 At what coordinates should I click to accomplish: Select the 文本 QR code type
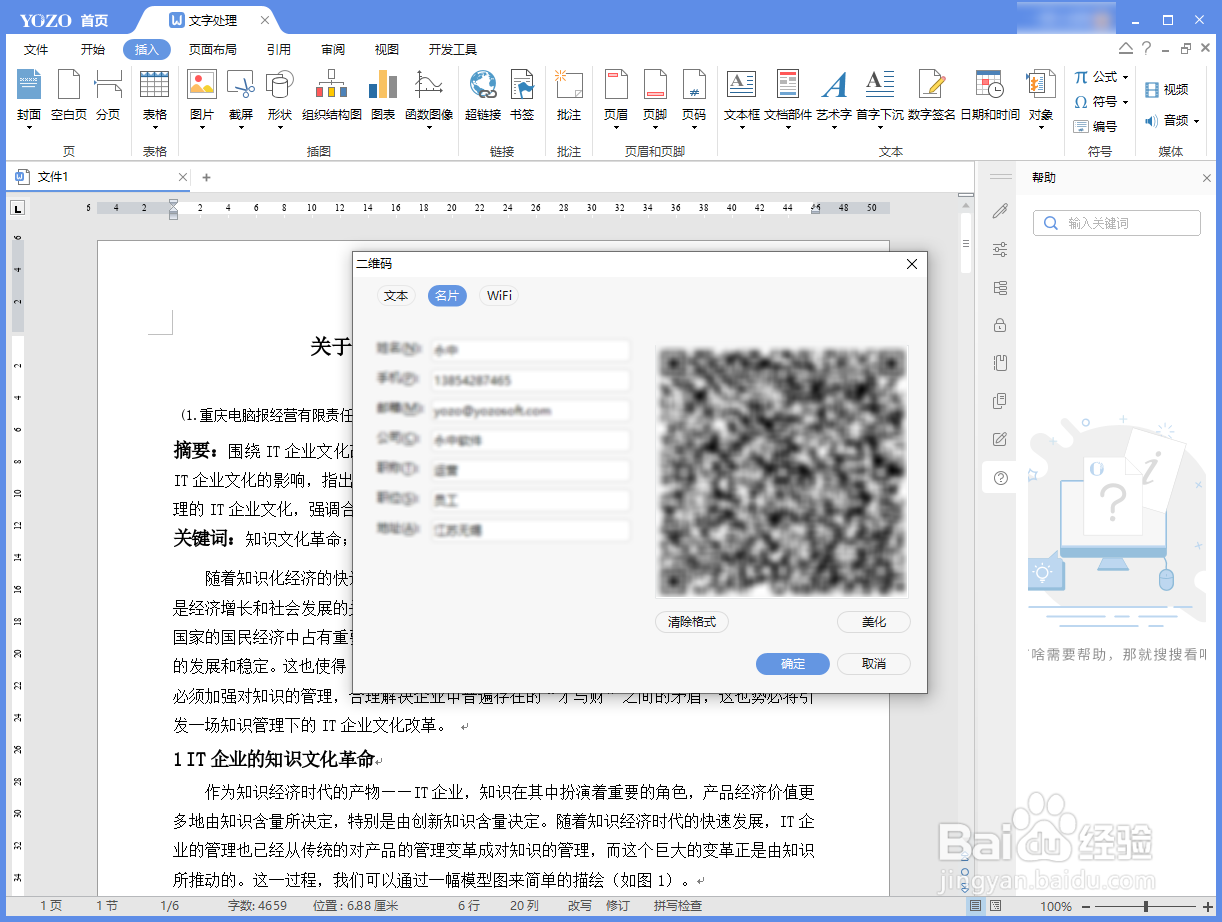tap(396, 296)
